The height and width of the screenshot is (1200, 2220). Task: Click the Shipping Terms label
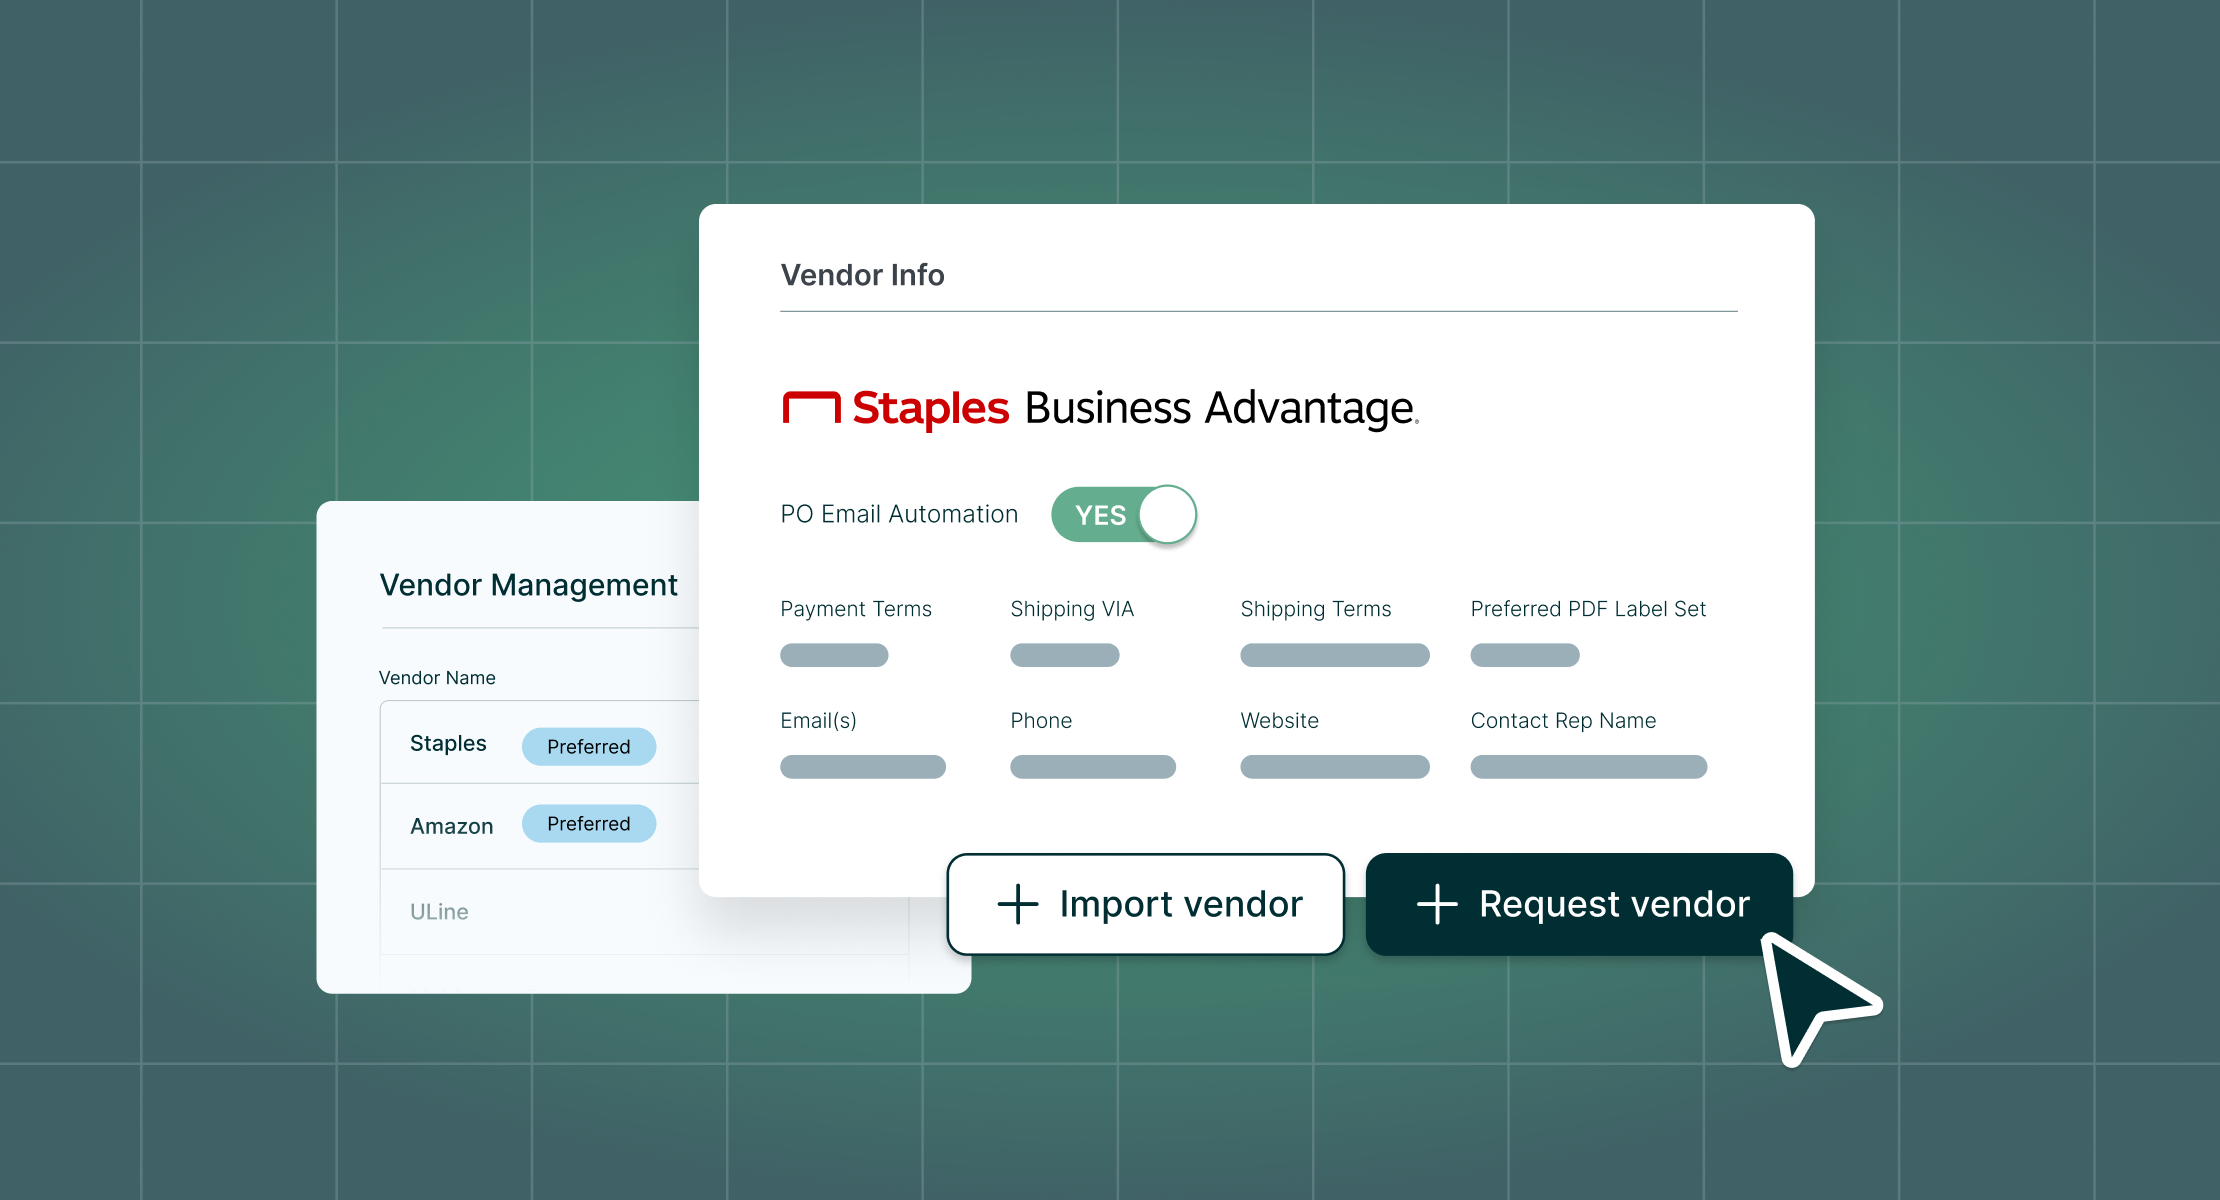[x=1316, y=609]
